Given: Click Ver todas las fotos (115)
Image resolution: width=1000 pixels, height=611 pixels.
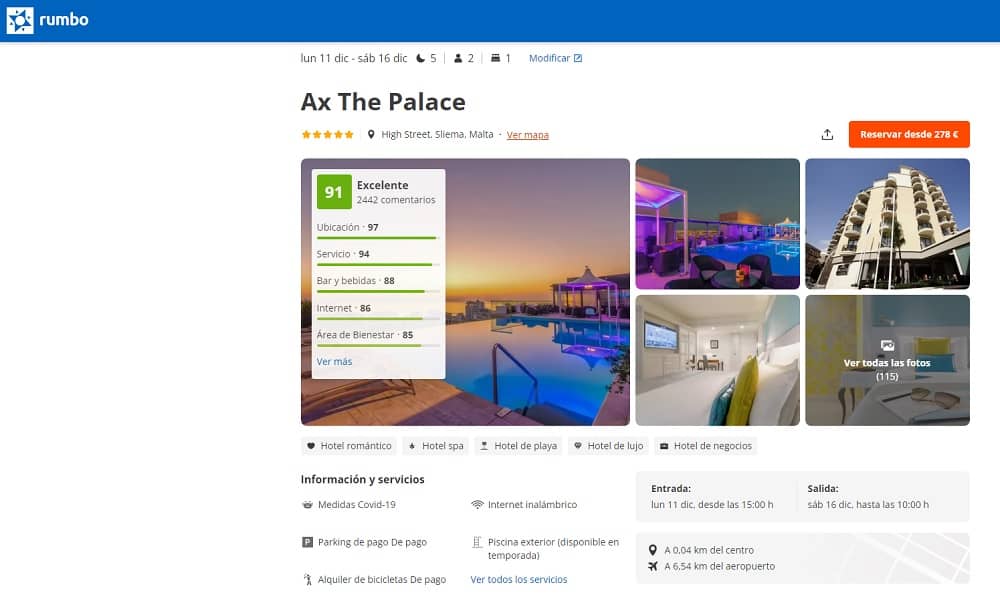Looking at the screenshot, I should point(887,369).
